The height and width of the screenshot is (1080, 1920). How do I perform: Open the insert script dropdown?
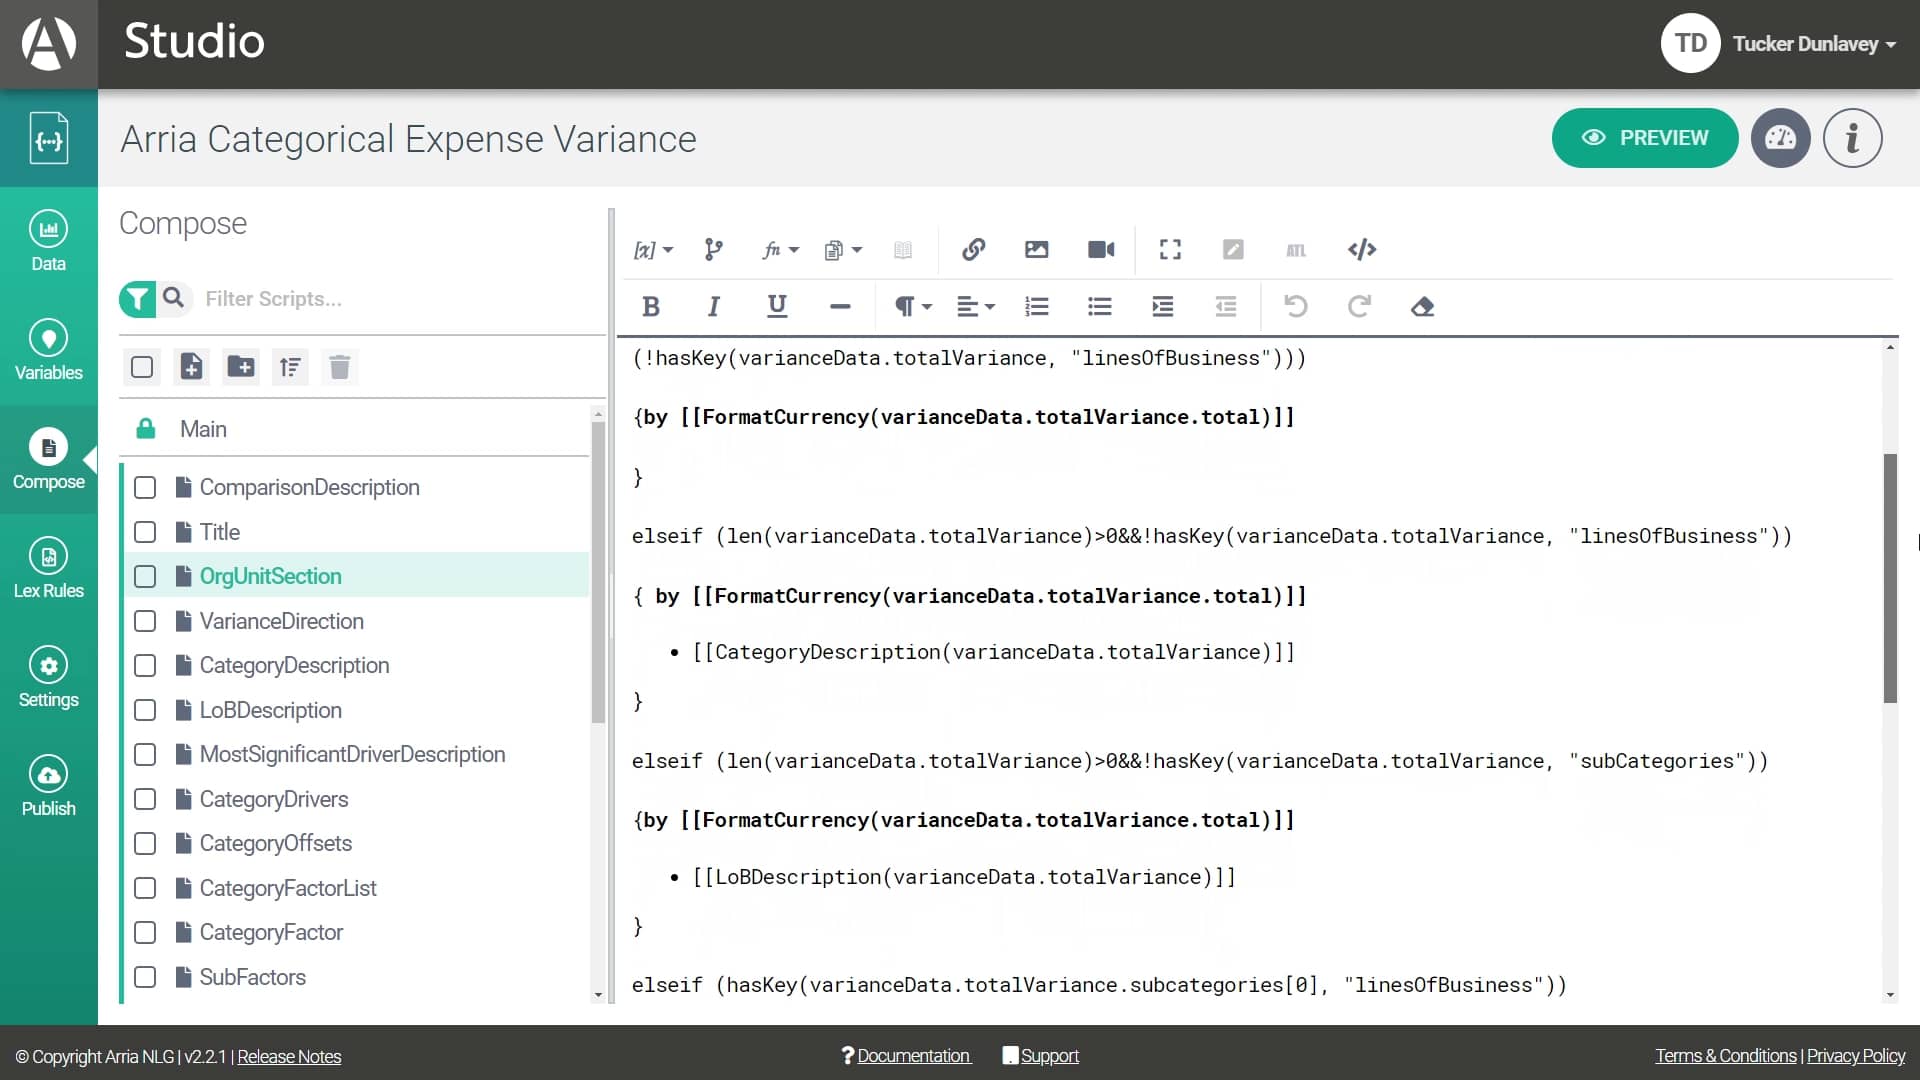pyautogui.click(x=842, y=250)
